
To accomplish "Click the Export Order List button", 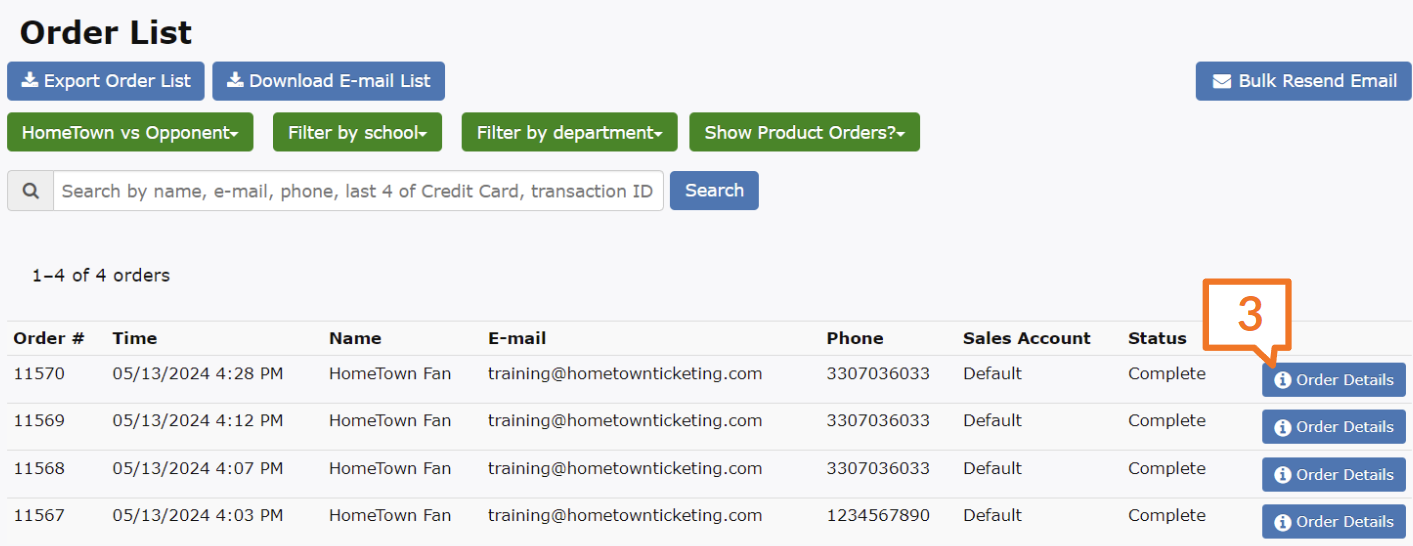I will (x=106, y=82).
